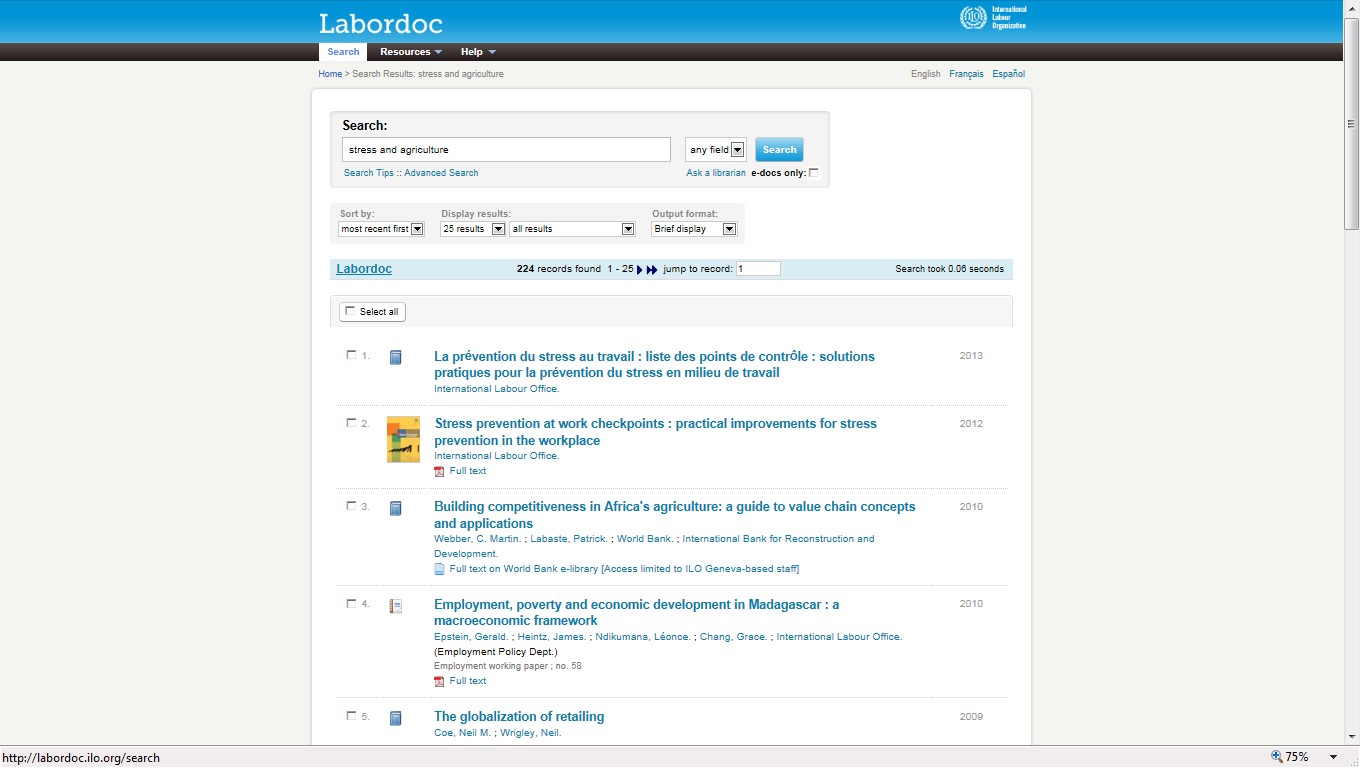
Task: Jump to last page double arrow
Action: 652,269
